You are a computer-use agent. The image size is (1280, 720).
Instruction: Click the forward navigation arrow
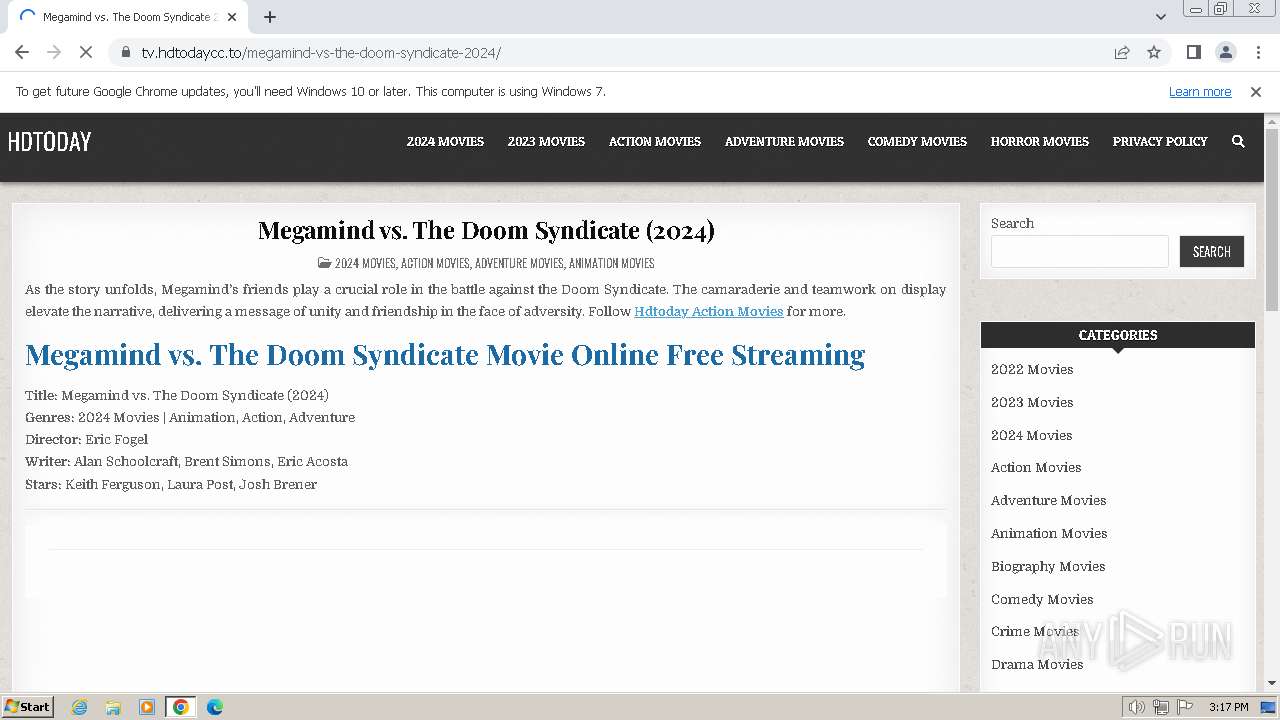click(x=54, y=52)
